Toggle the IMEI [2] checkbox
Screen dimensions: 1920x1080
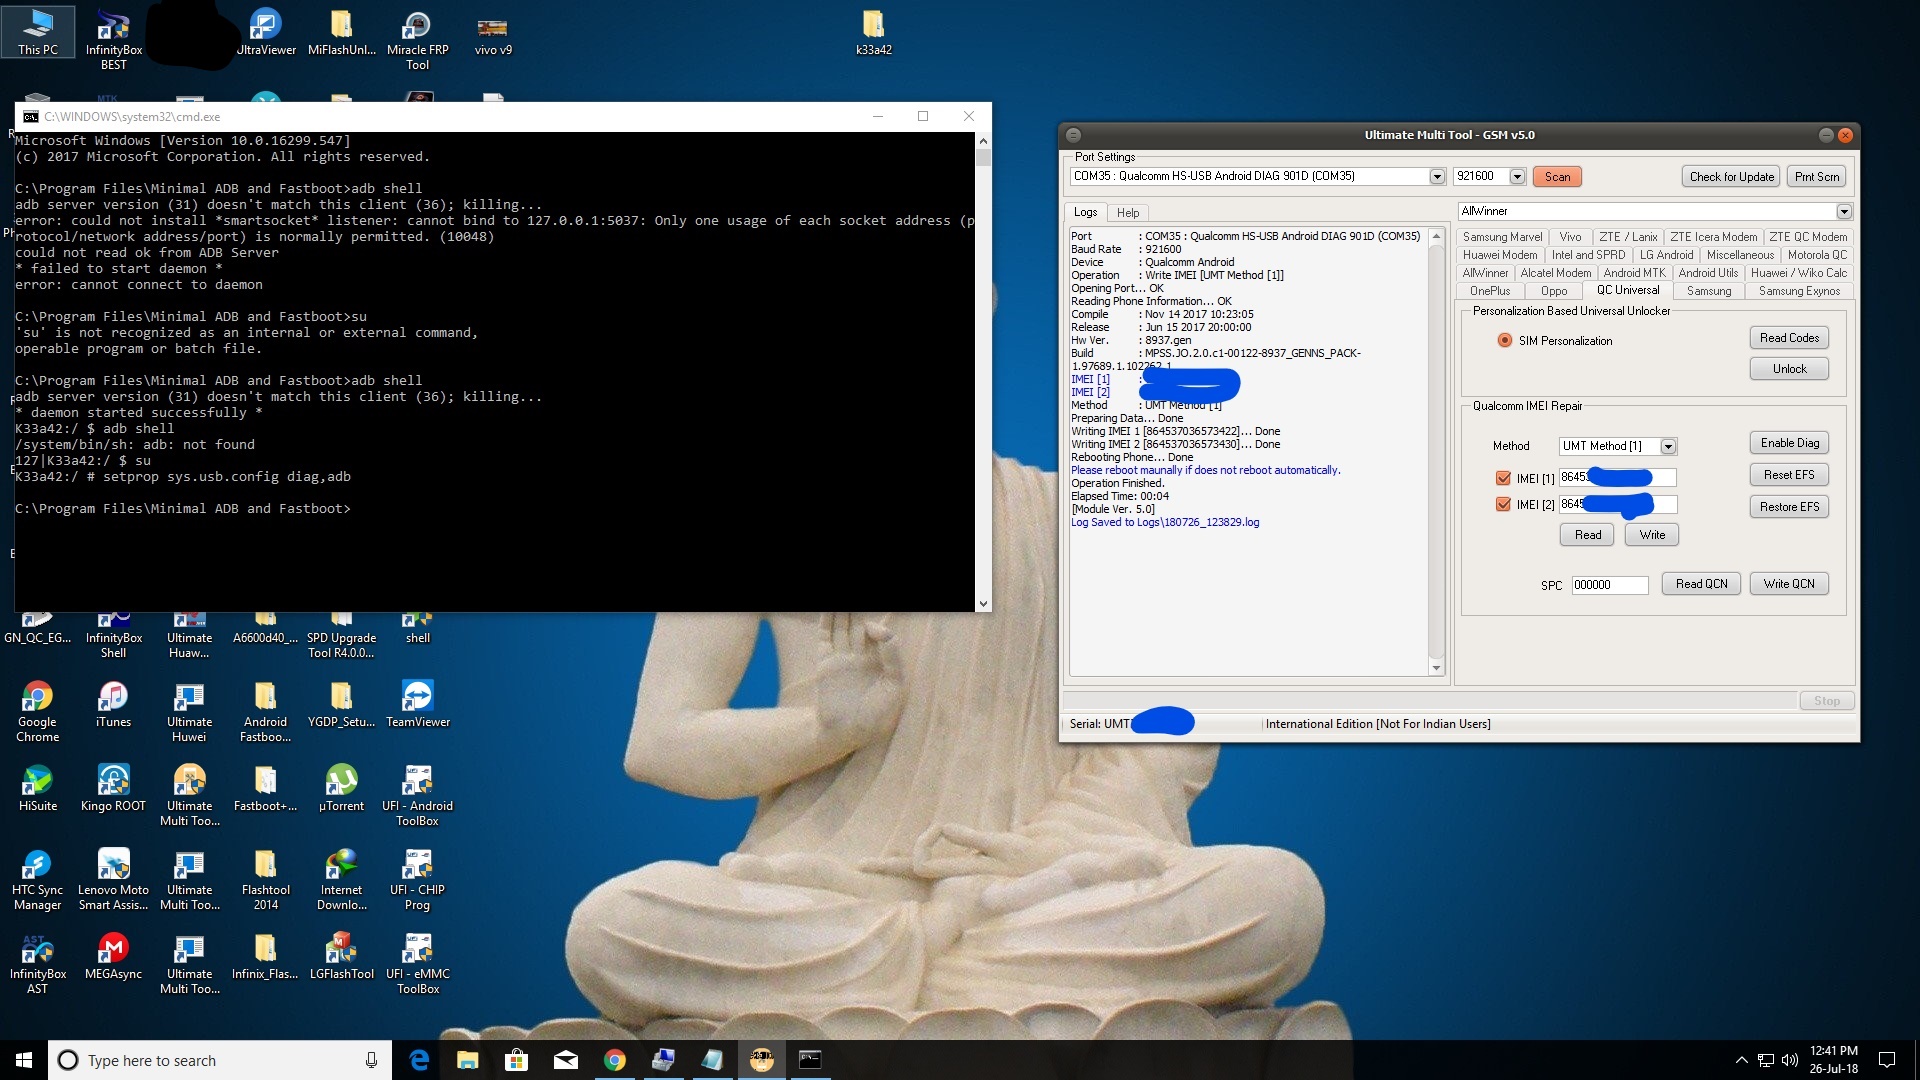(x=1503, y=505)
